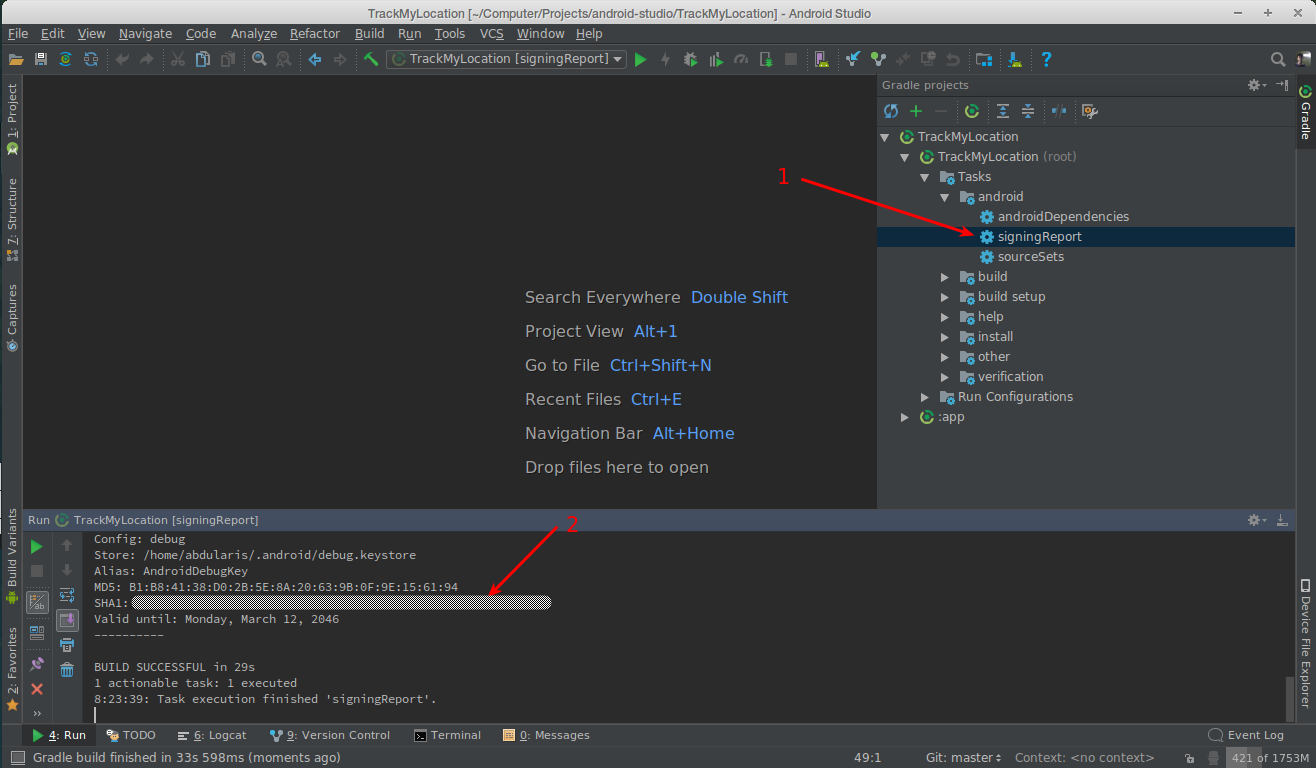Open the TODO tool window tab
This screenshot has height=768, width=1316.
[131, 735]
